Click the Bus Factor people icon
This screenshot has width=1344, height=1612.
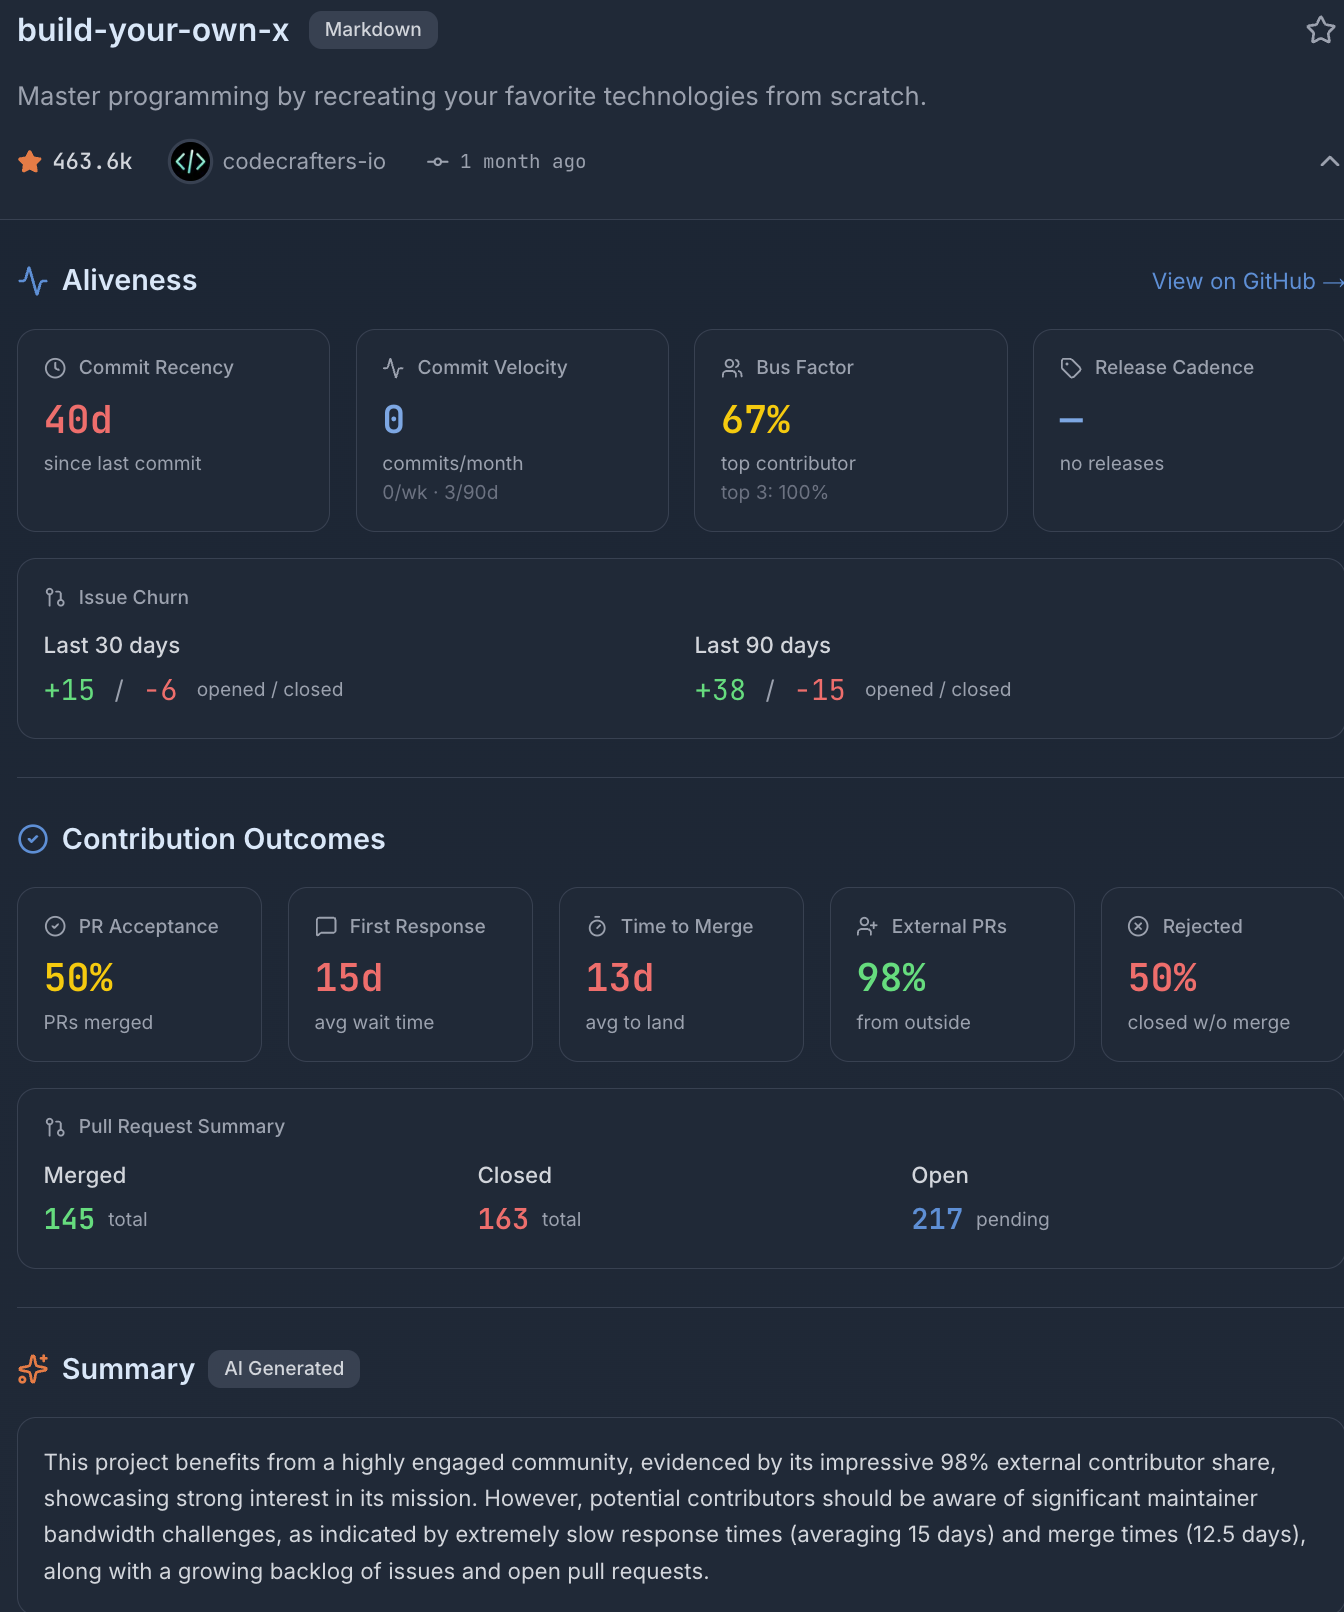732,368
